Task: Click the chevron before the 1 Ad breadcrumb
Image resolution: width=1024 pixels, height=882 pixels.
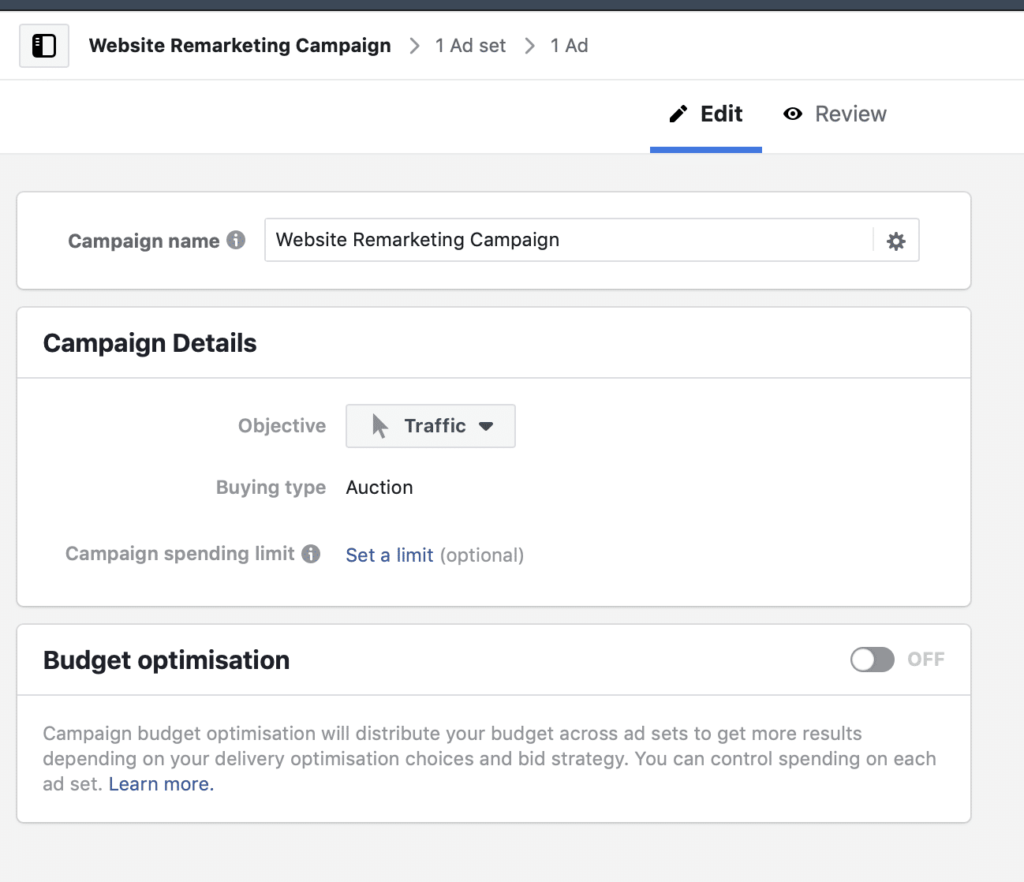Action: [530, 46]
